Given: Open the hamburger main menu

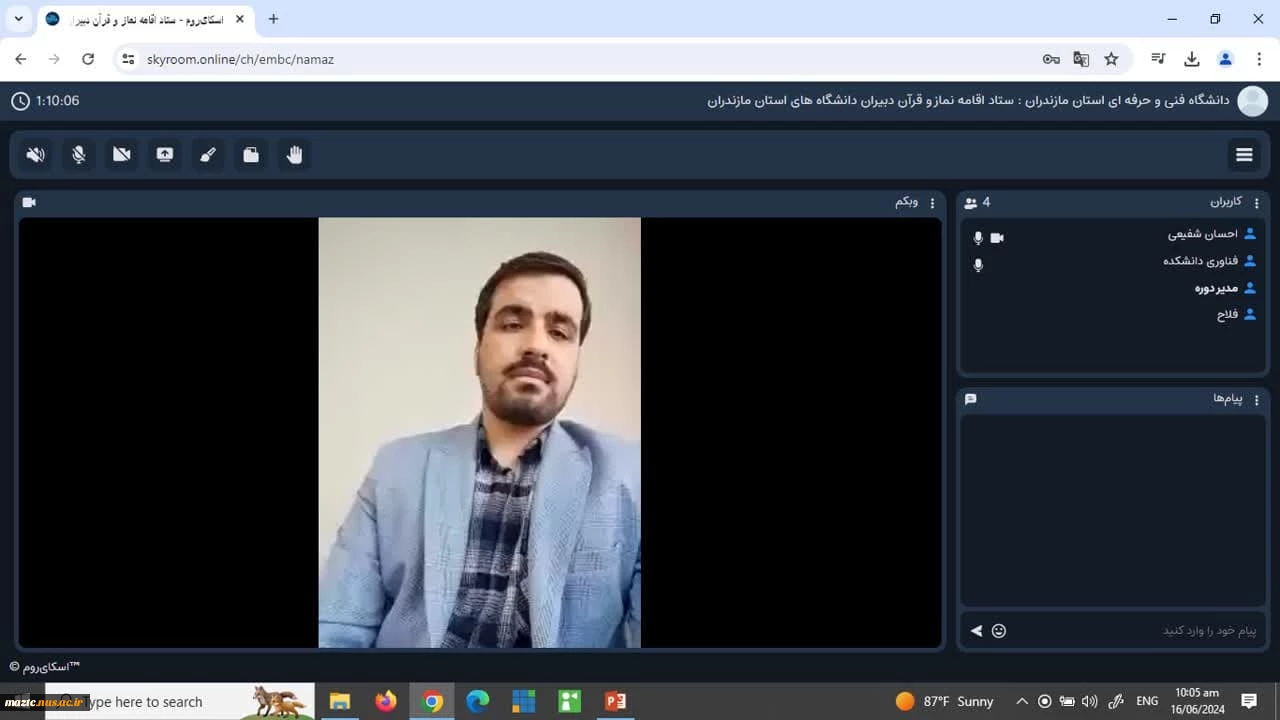Looking at the screenshot, I should click(1244, 154).
